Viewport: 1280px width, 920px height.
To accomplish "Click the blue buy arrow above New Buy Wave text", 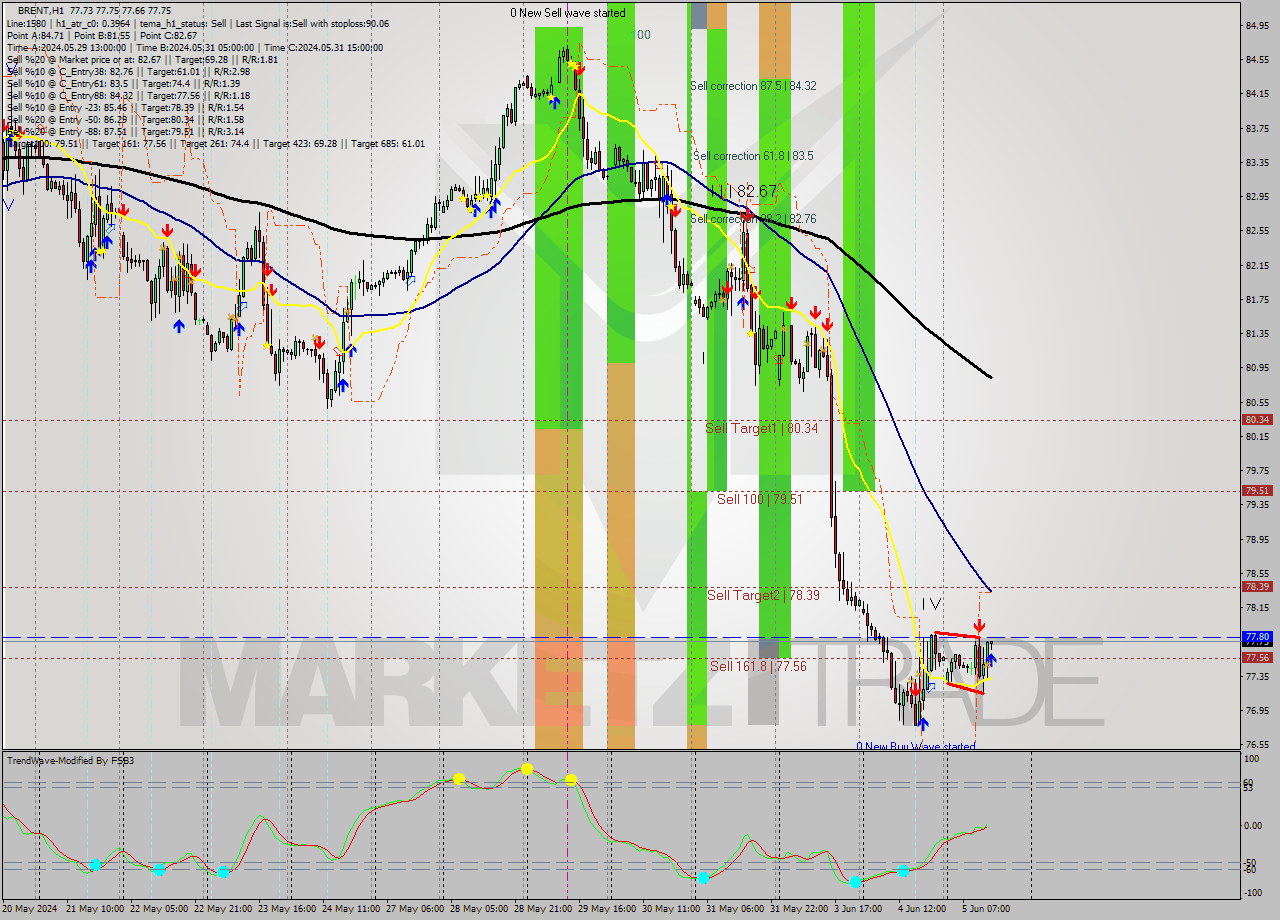I will [x=923, y=724].
